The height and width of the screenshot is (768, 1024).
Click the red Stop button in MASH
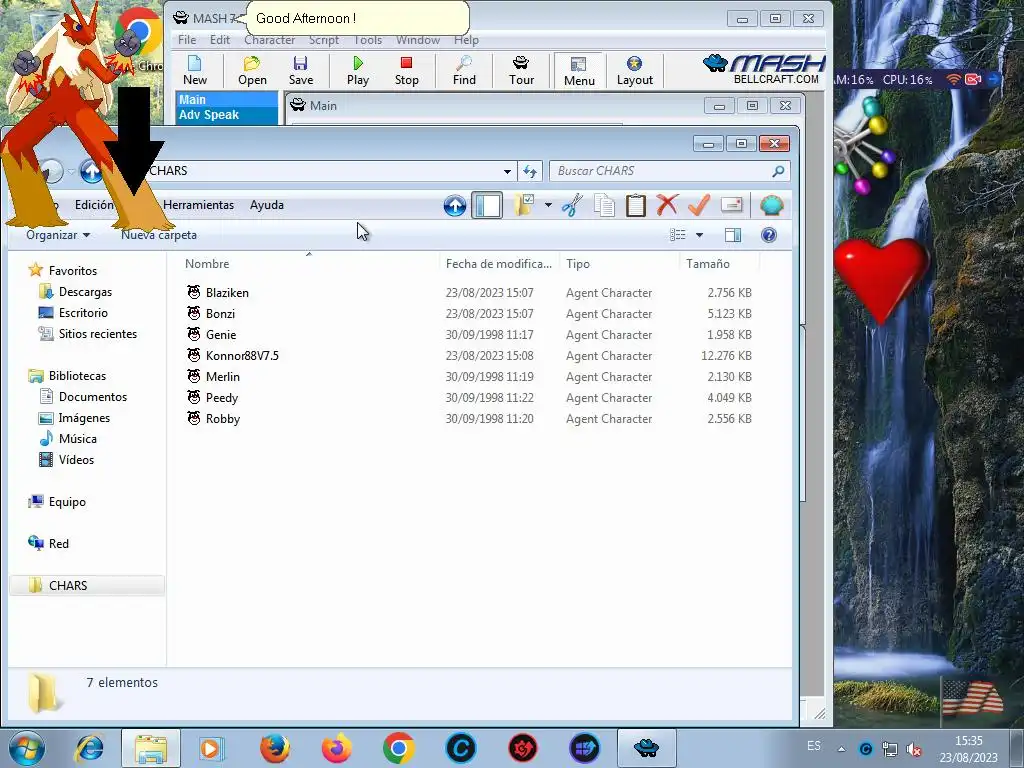(x=406, y=71)
